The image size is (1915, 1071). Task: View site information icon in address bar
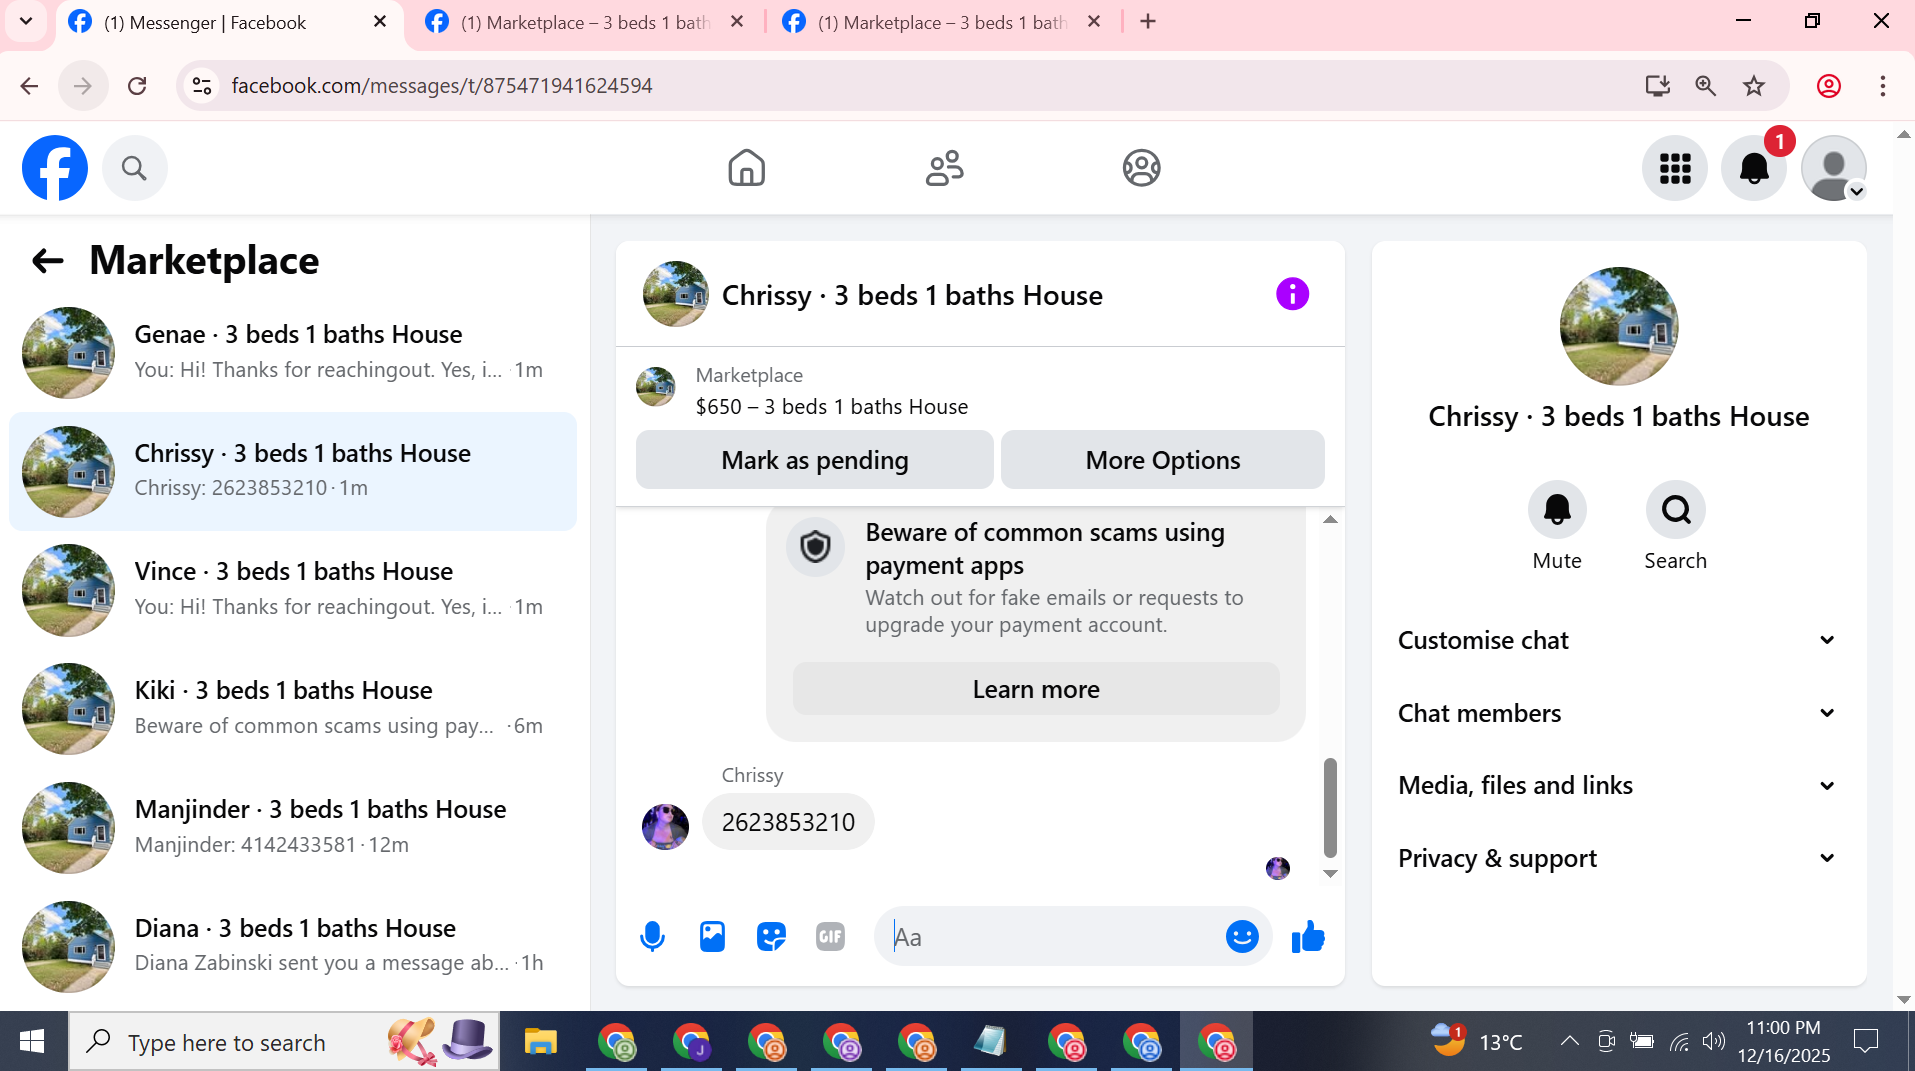tap(202, 86)
